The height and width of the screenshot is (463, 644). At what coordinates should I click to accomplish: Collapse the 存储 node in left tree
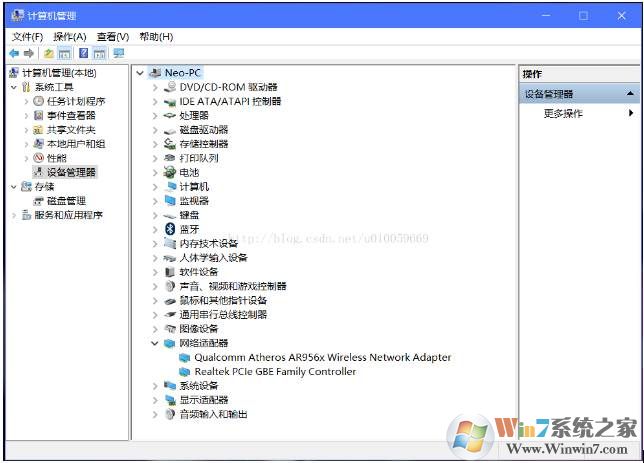(x=14, y=187)
